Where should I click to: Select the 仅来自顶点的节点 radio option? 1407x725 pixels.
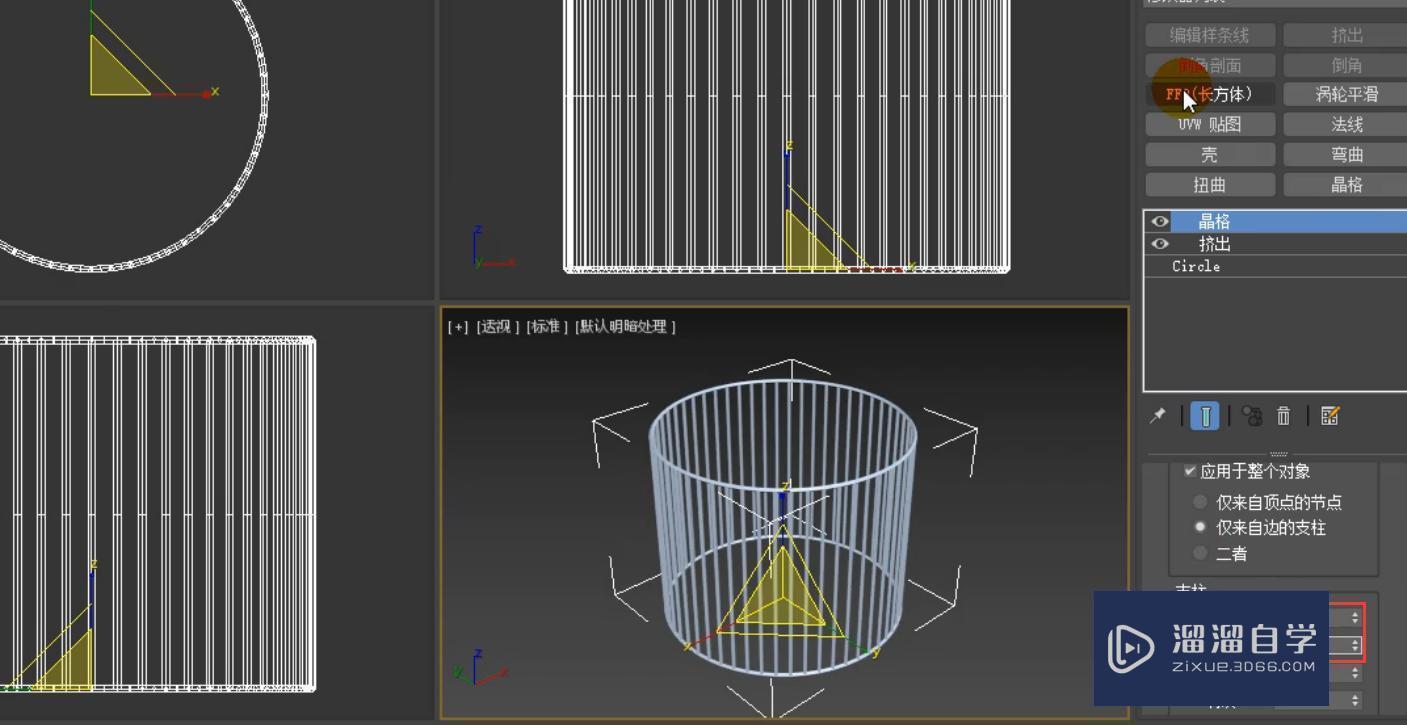tap(1200, 502)
